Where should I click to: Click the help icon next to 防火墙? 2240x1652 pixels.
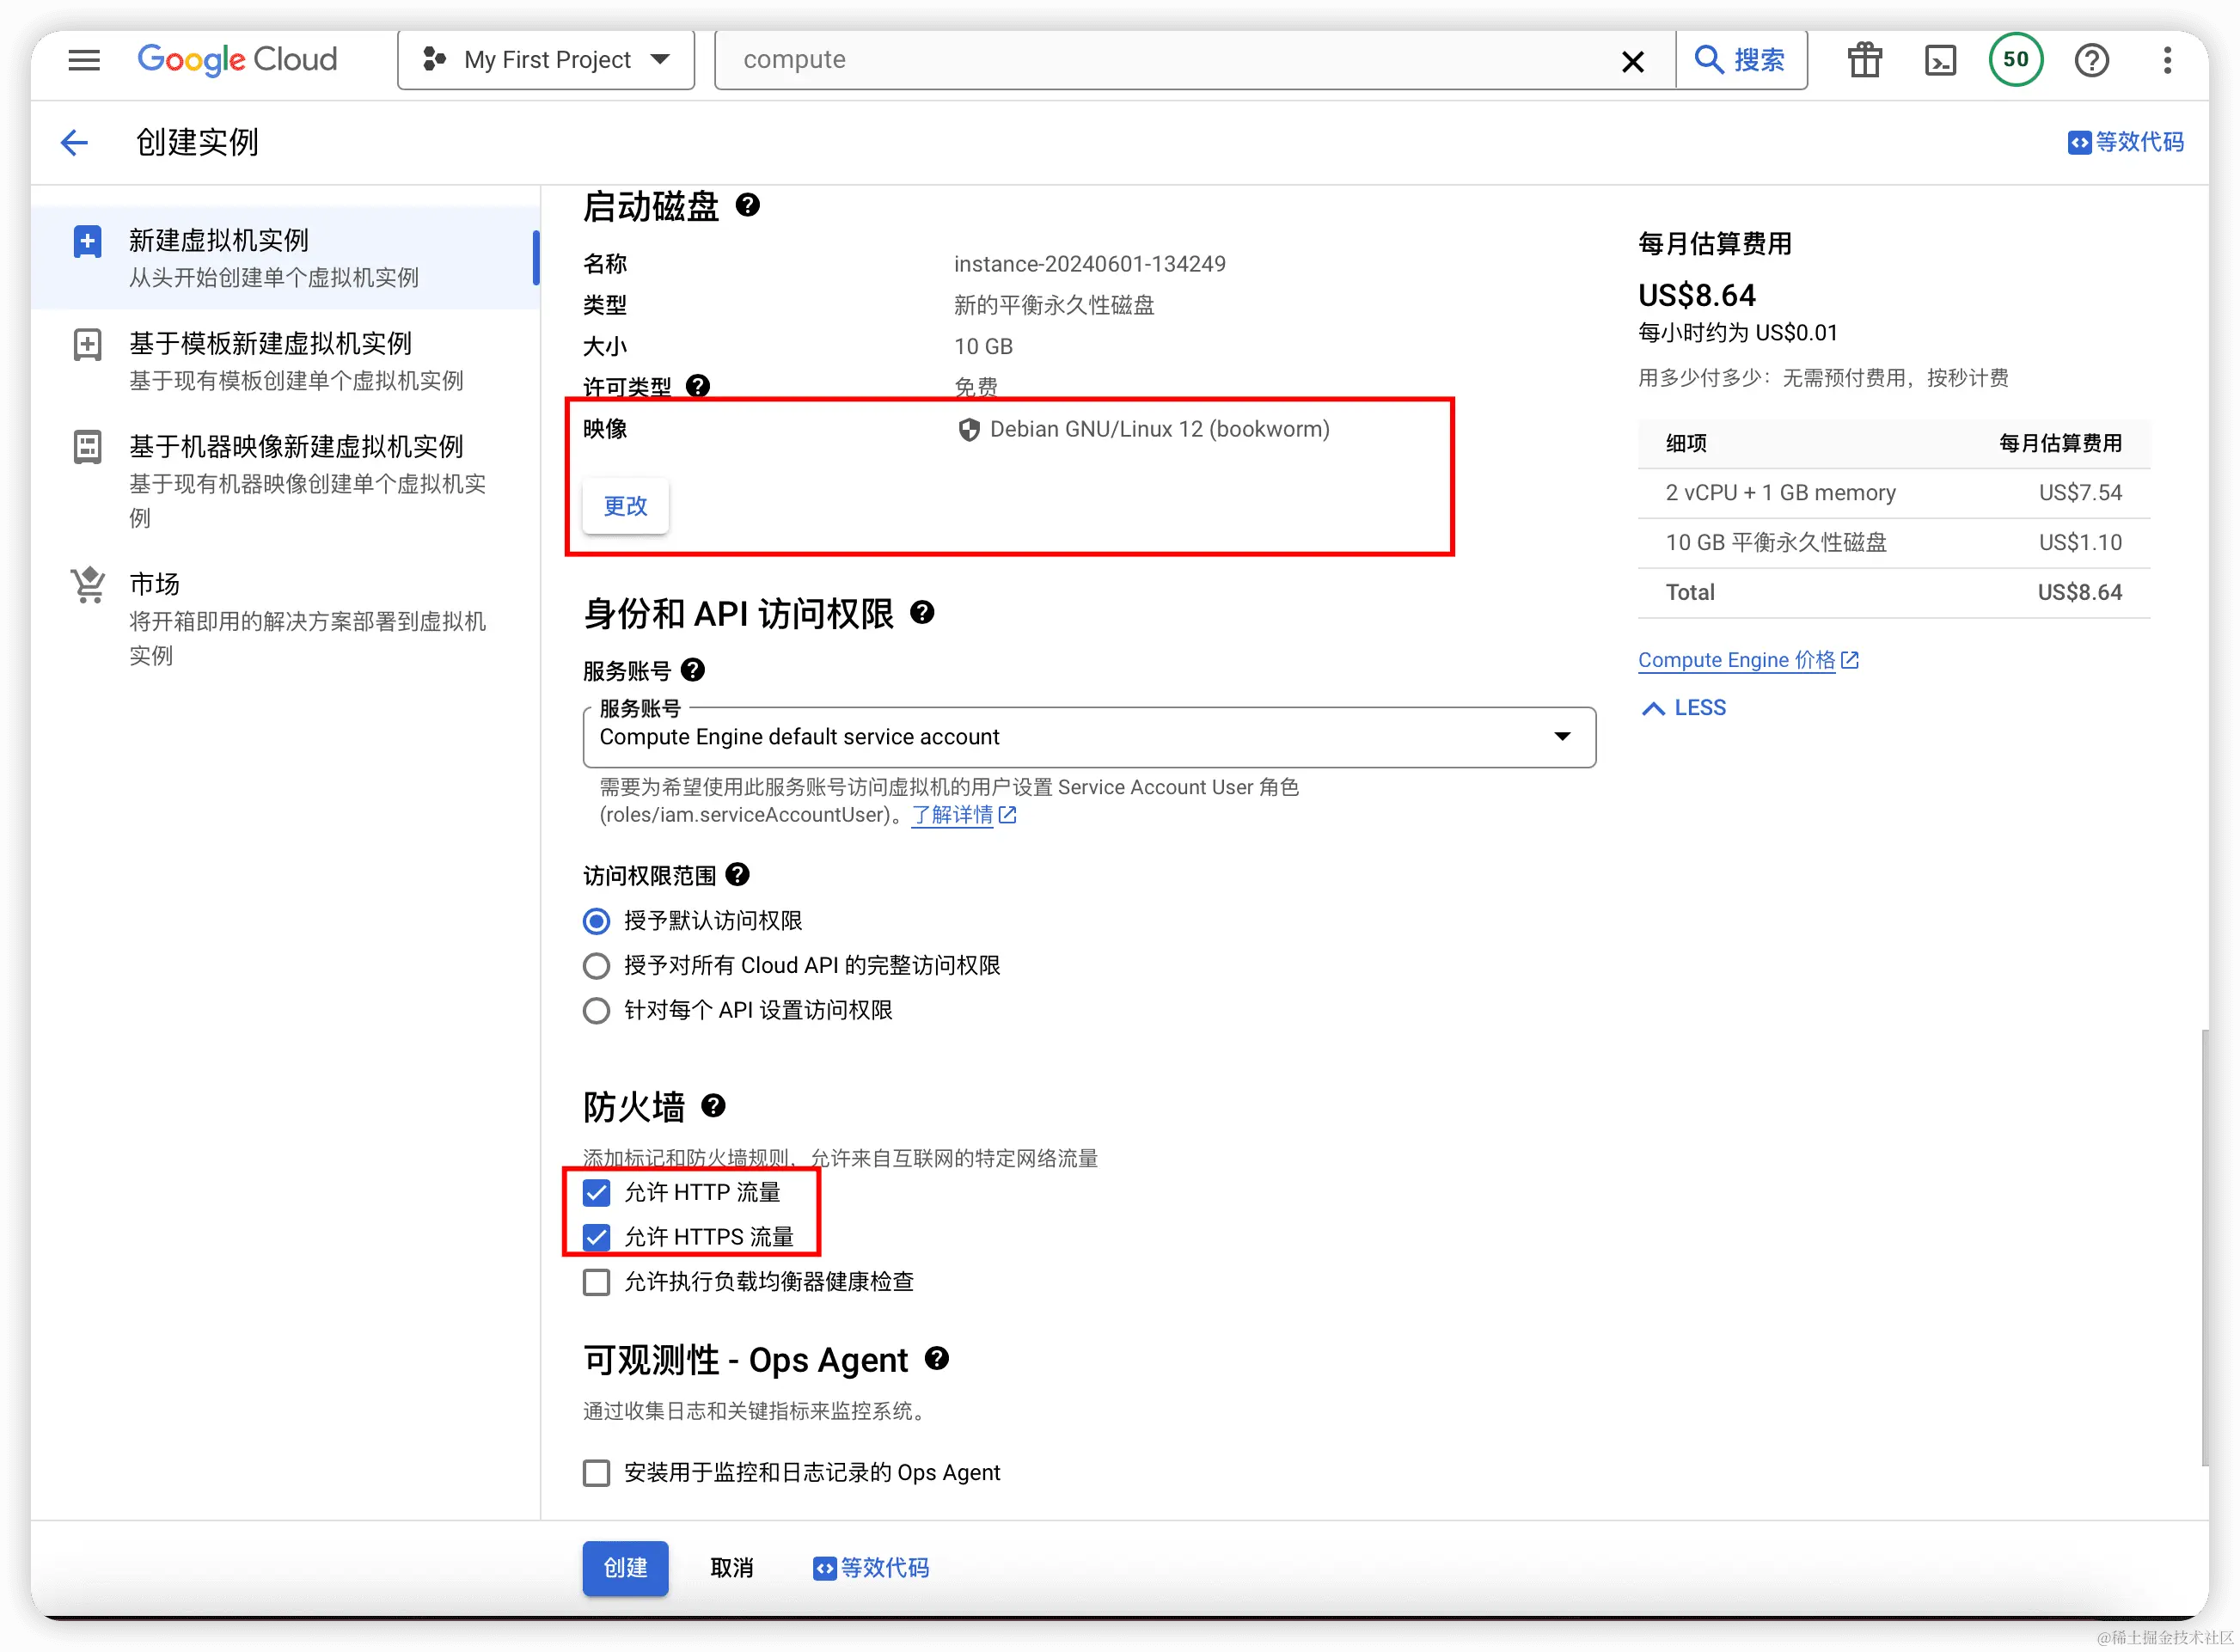click(x=713, y=1106)
